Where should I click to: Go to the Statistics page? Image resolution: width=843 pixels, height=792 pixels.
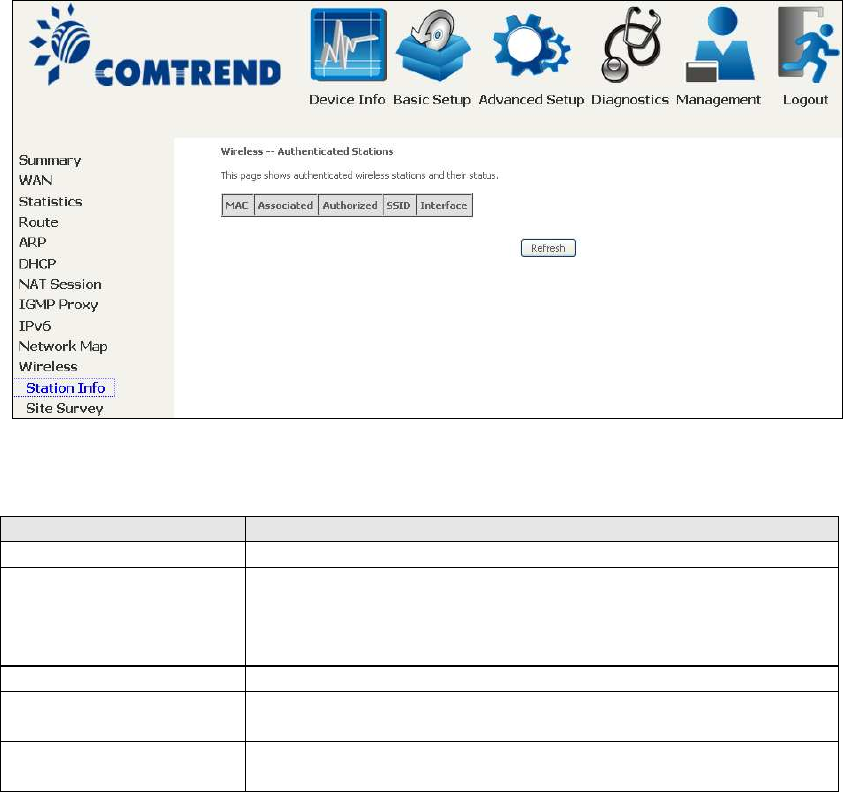(x=51, y=201)
